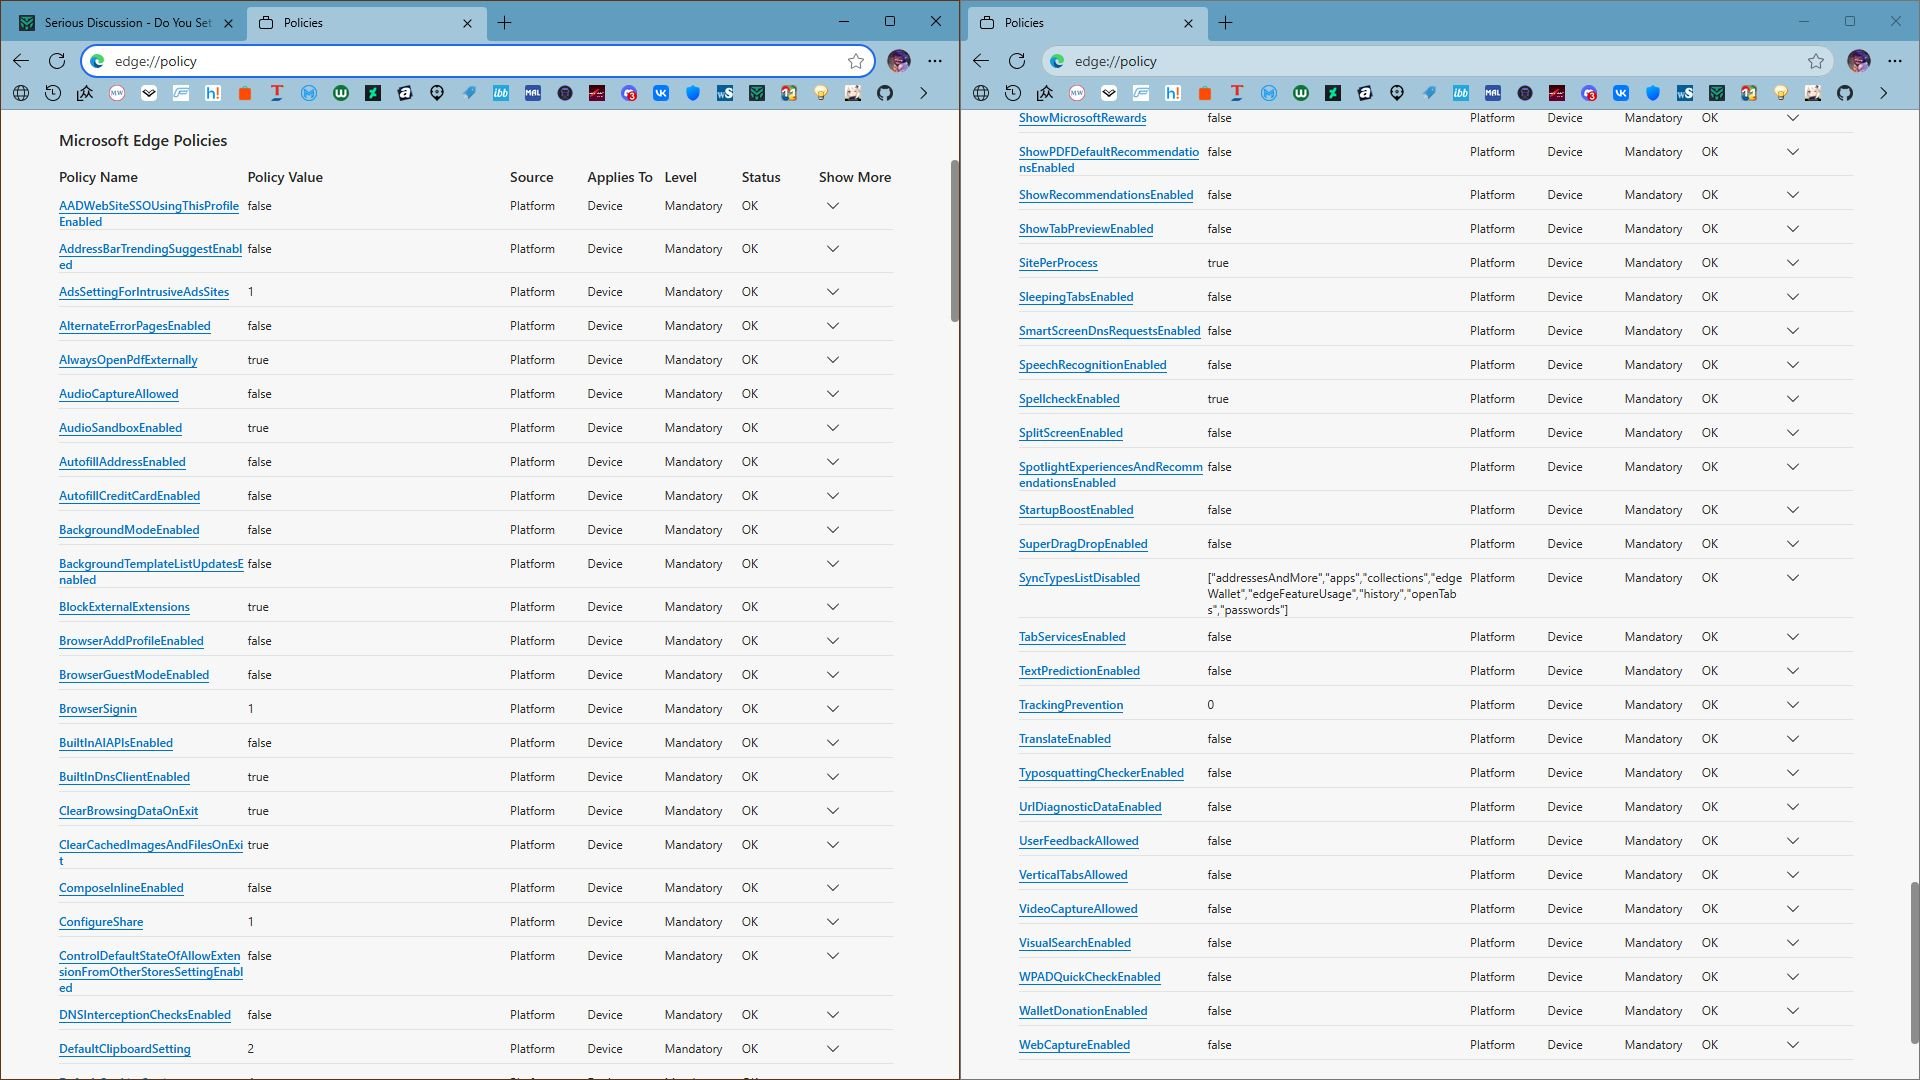Expand Show More for BrowserSignin row
1920x1080 pixels.
[x=832, y=709]
